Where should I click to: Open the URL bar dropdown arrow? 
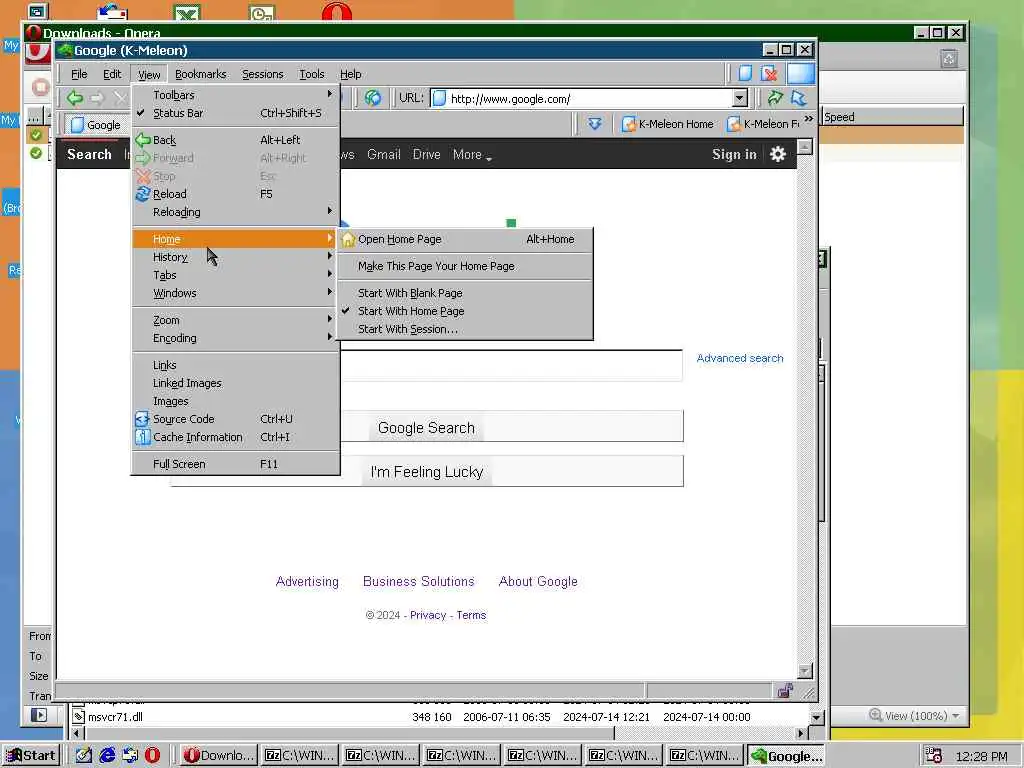(739, 99)
